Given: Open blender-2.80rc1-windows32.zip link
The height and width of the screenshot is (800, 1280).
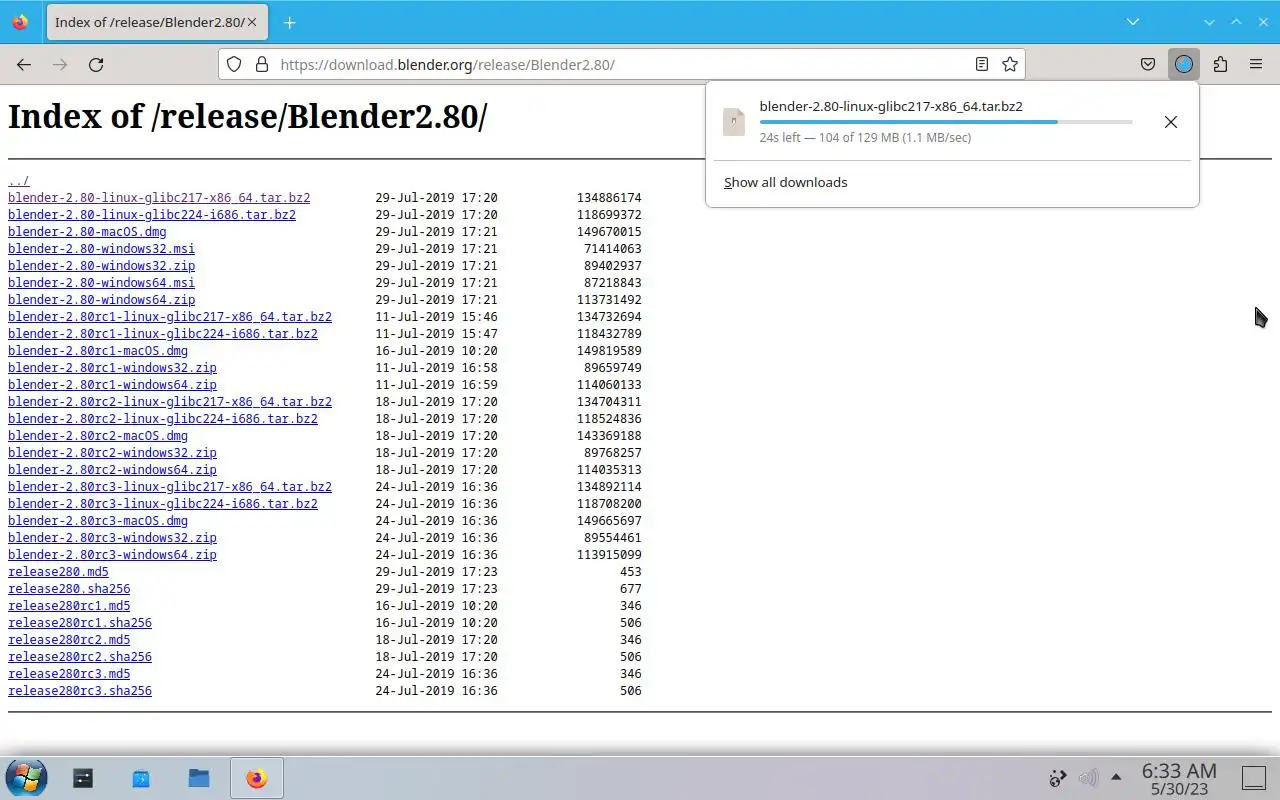Looking at the screenshot, I should pos(112,368).
